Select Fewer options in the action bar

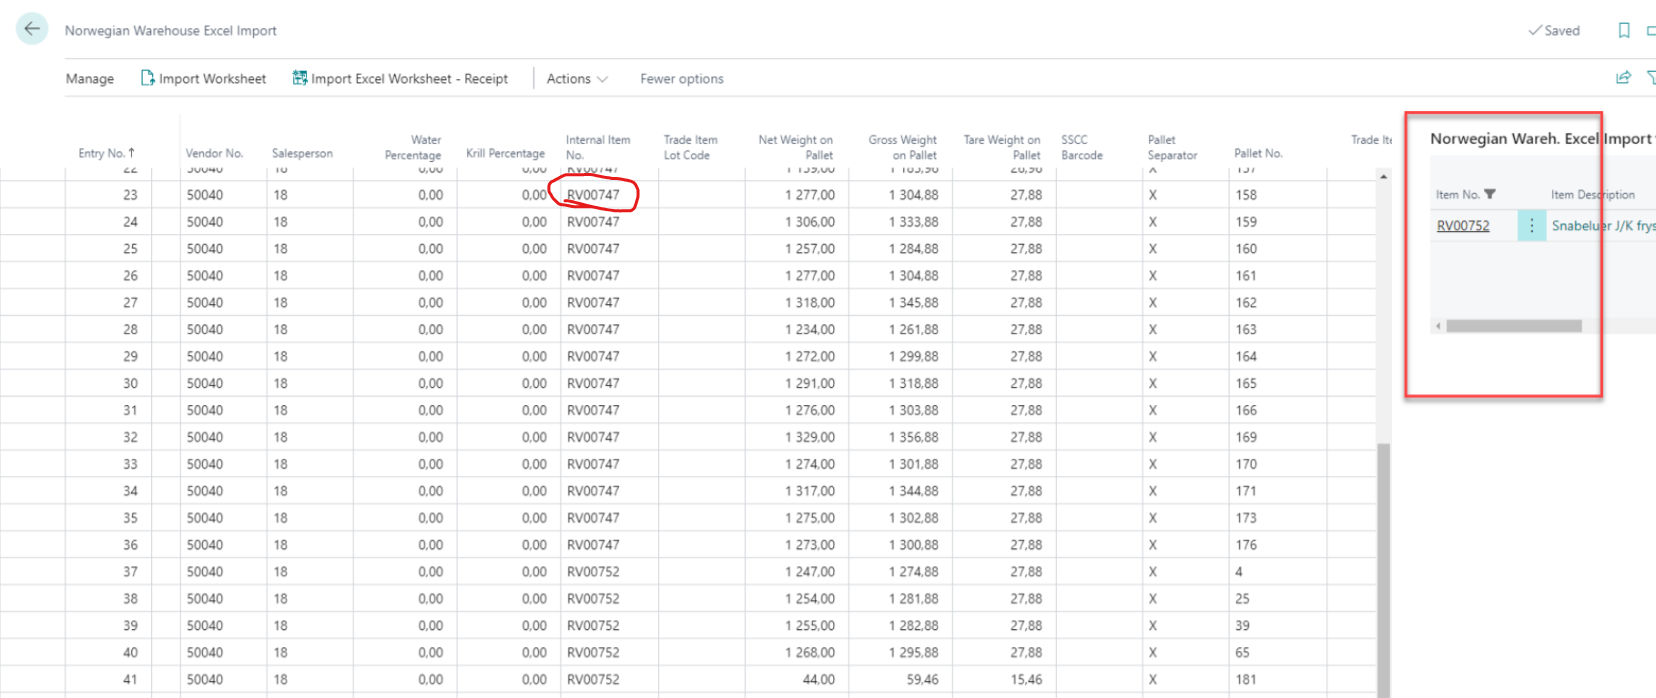coord(681,79)
